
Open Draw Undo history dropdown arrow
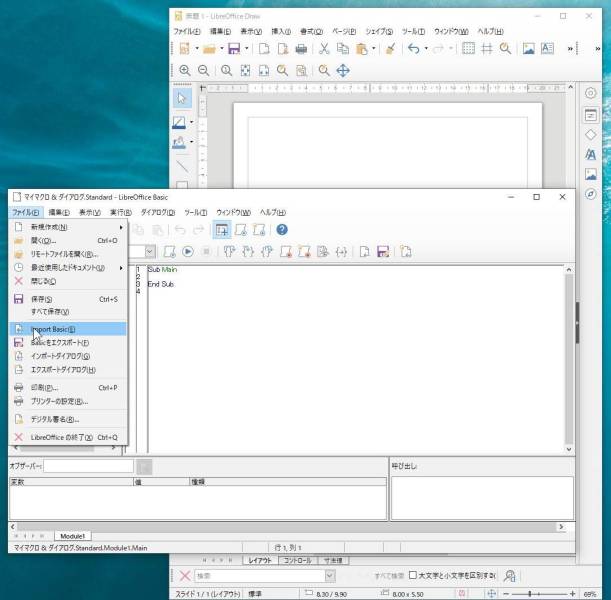point(426,49)
